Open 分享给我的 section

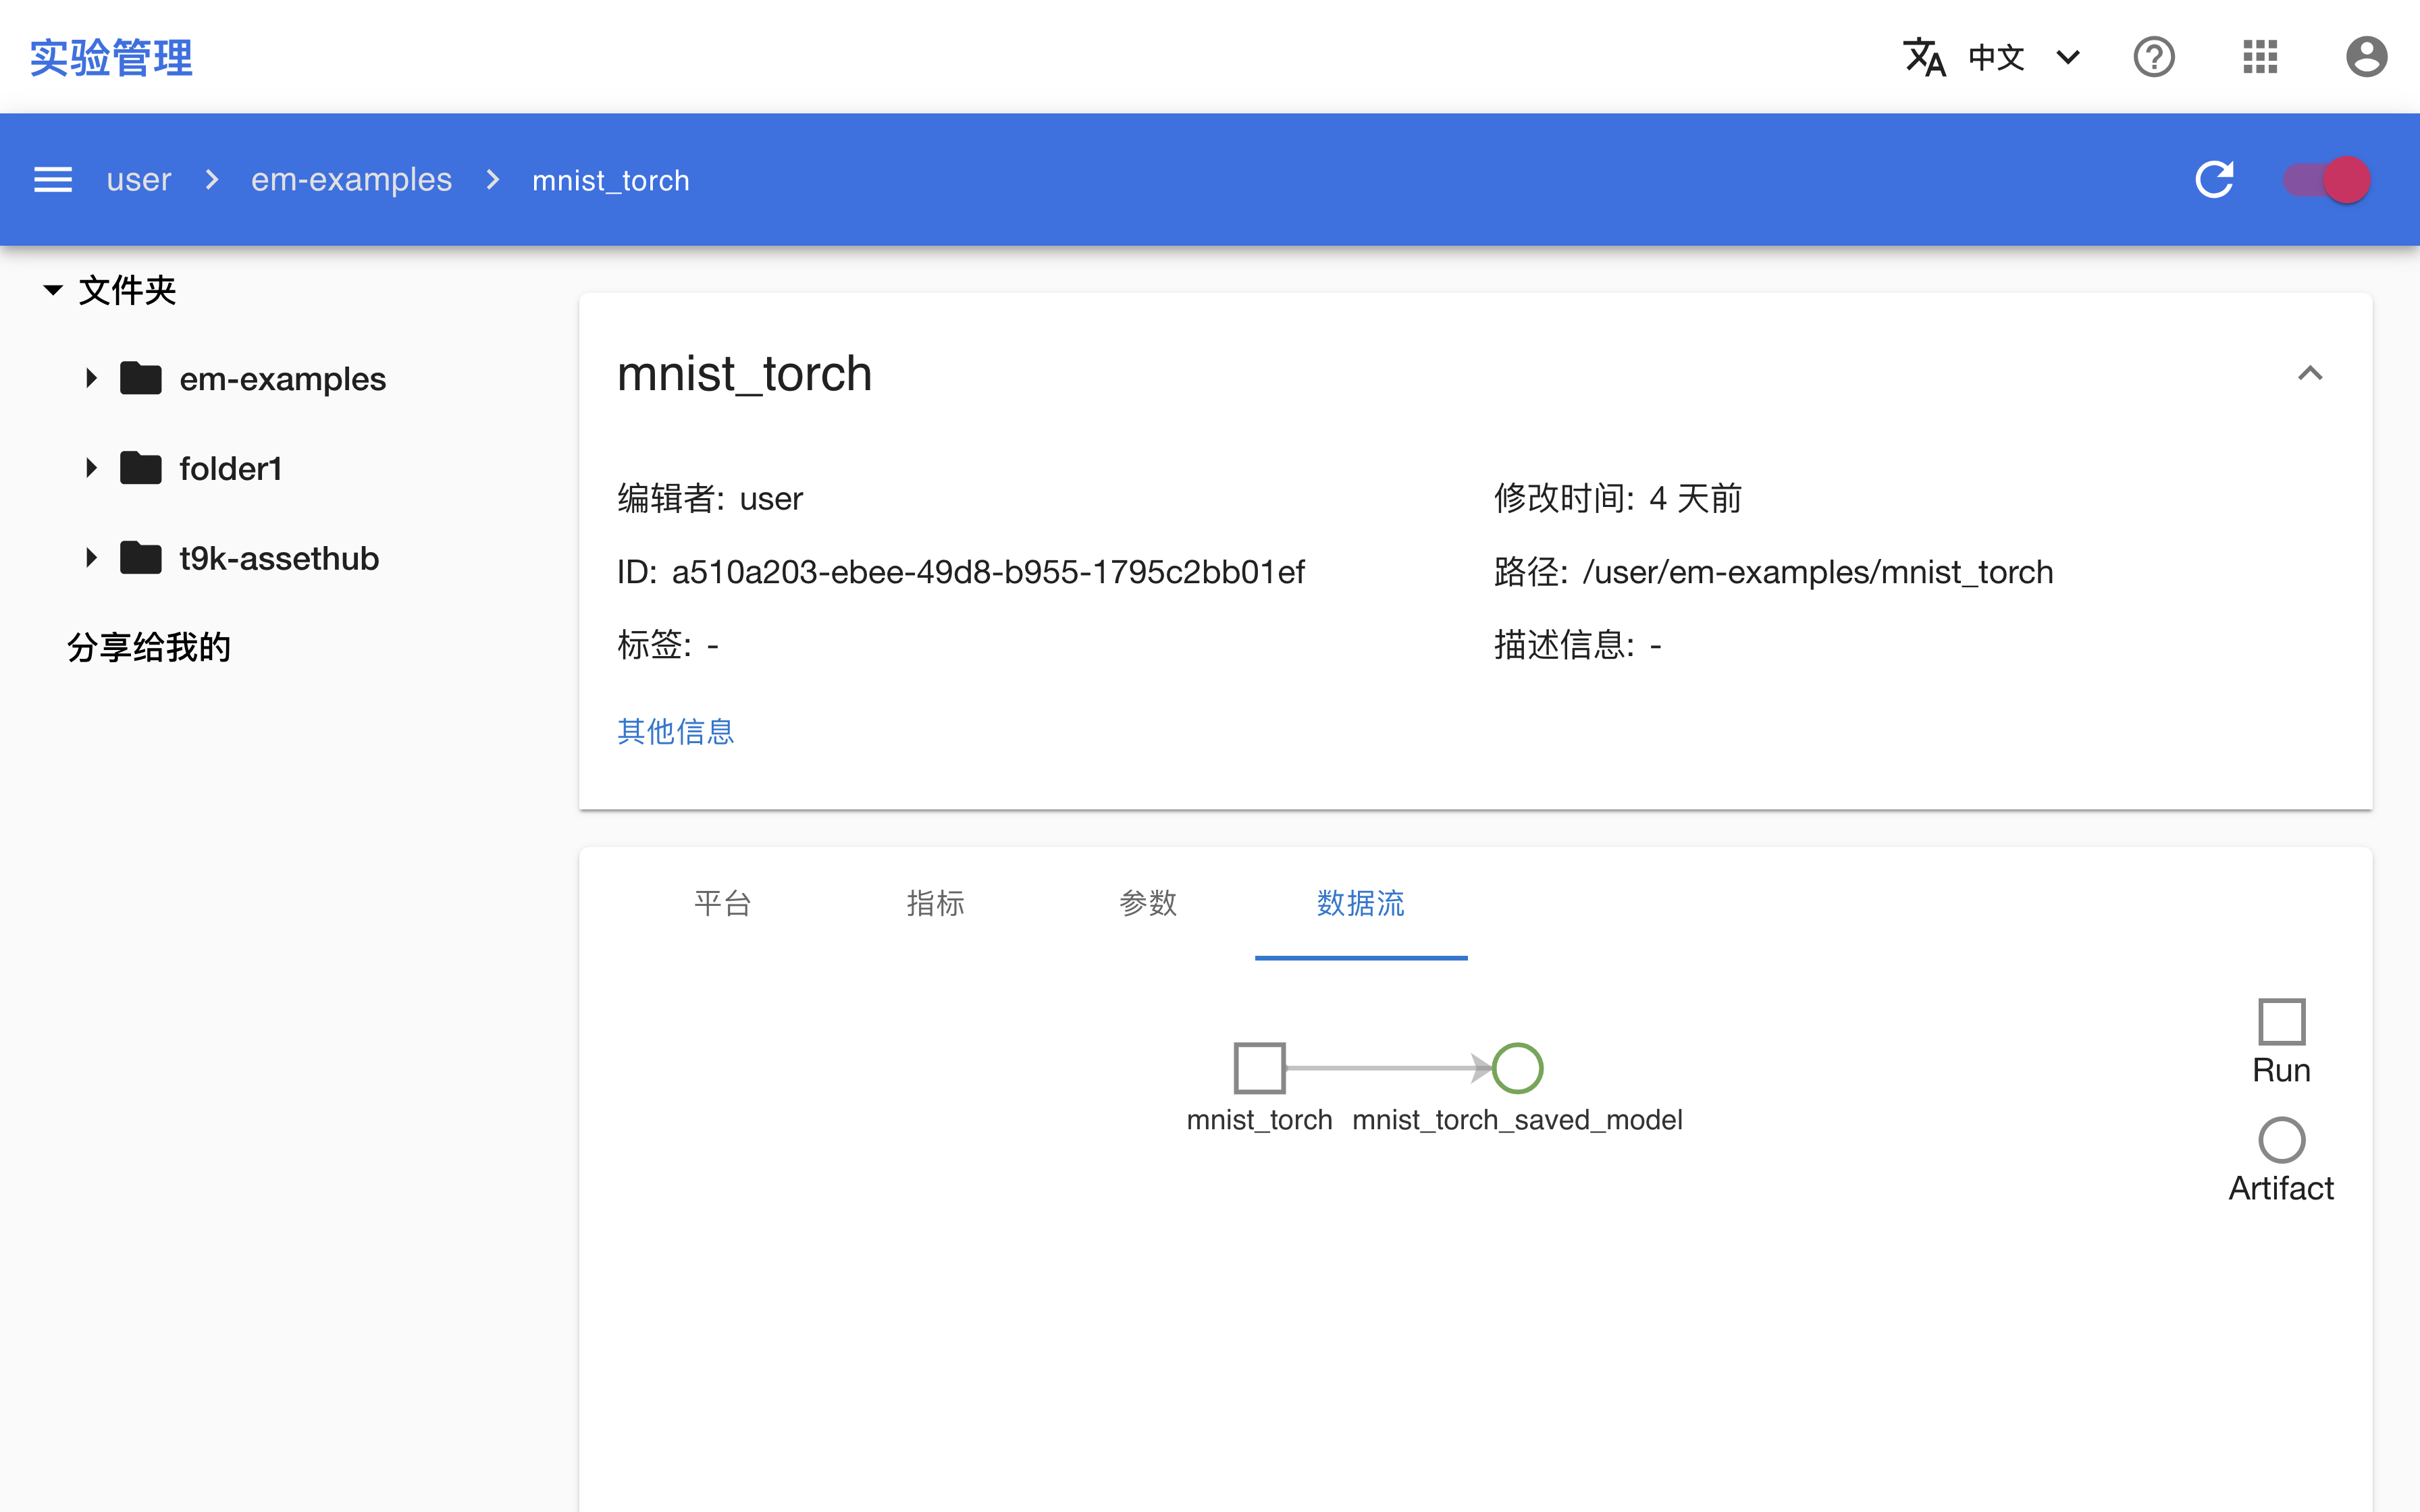[x=149, y=647]
